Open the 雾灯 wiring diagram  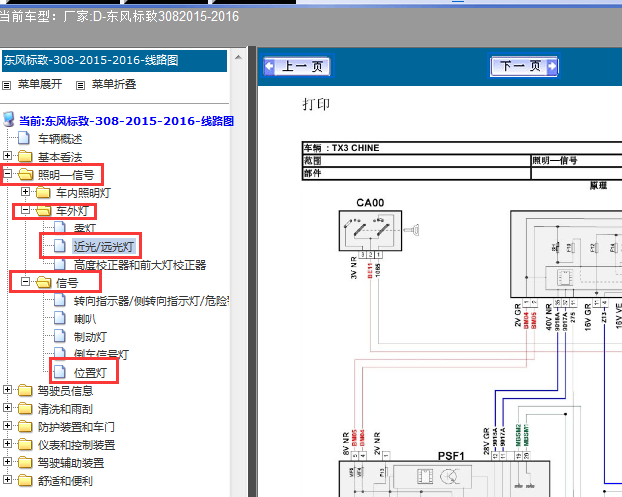click(85, 229)
